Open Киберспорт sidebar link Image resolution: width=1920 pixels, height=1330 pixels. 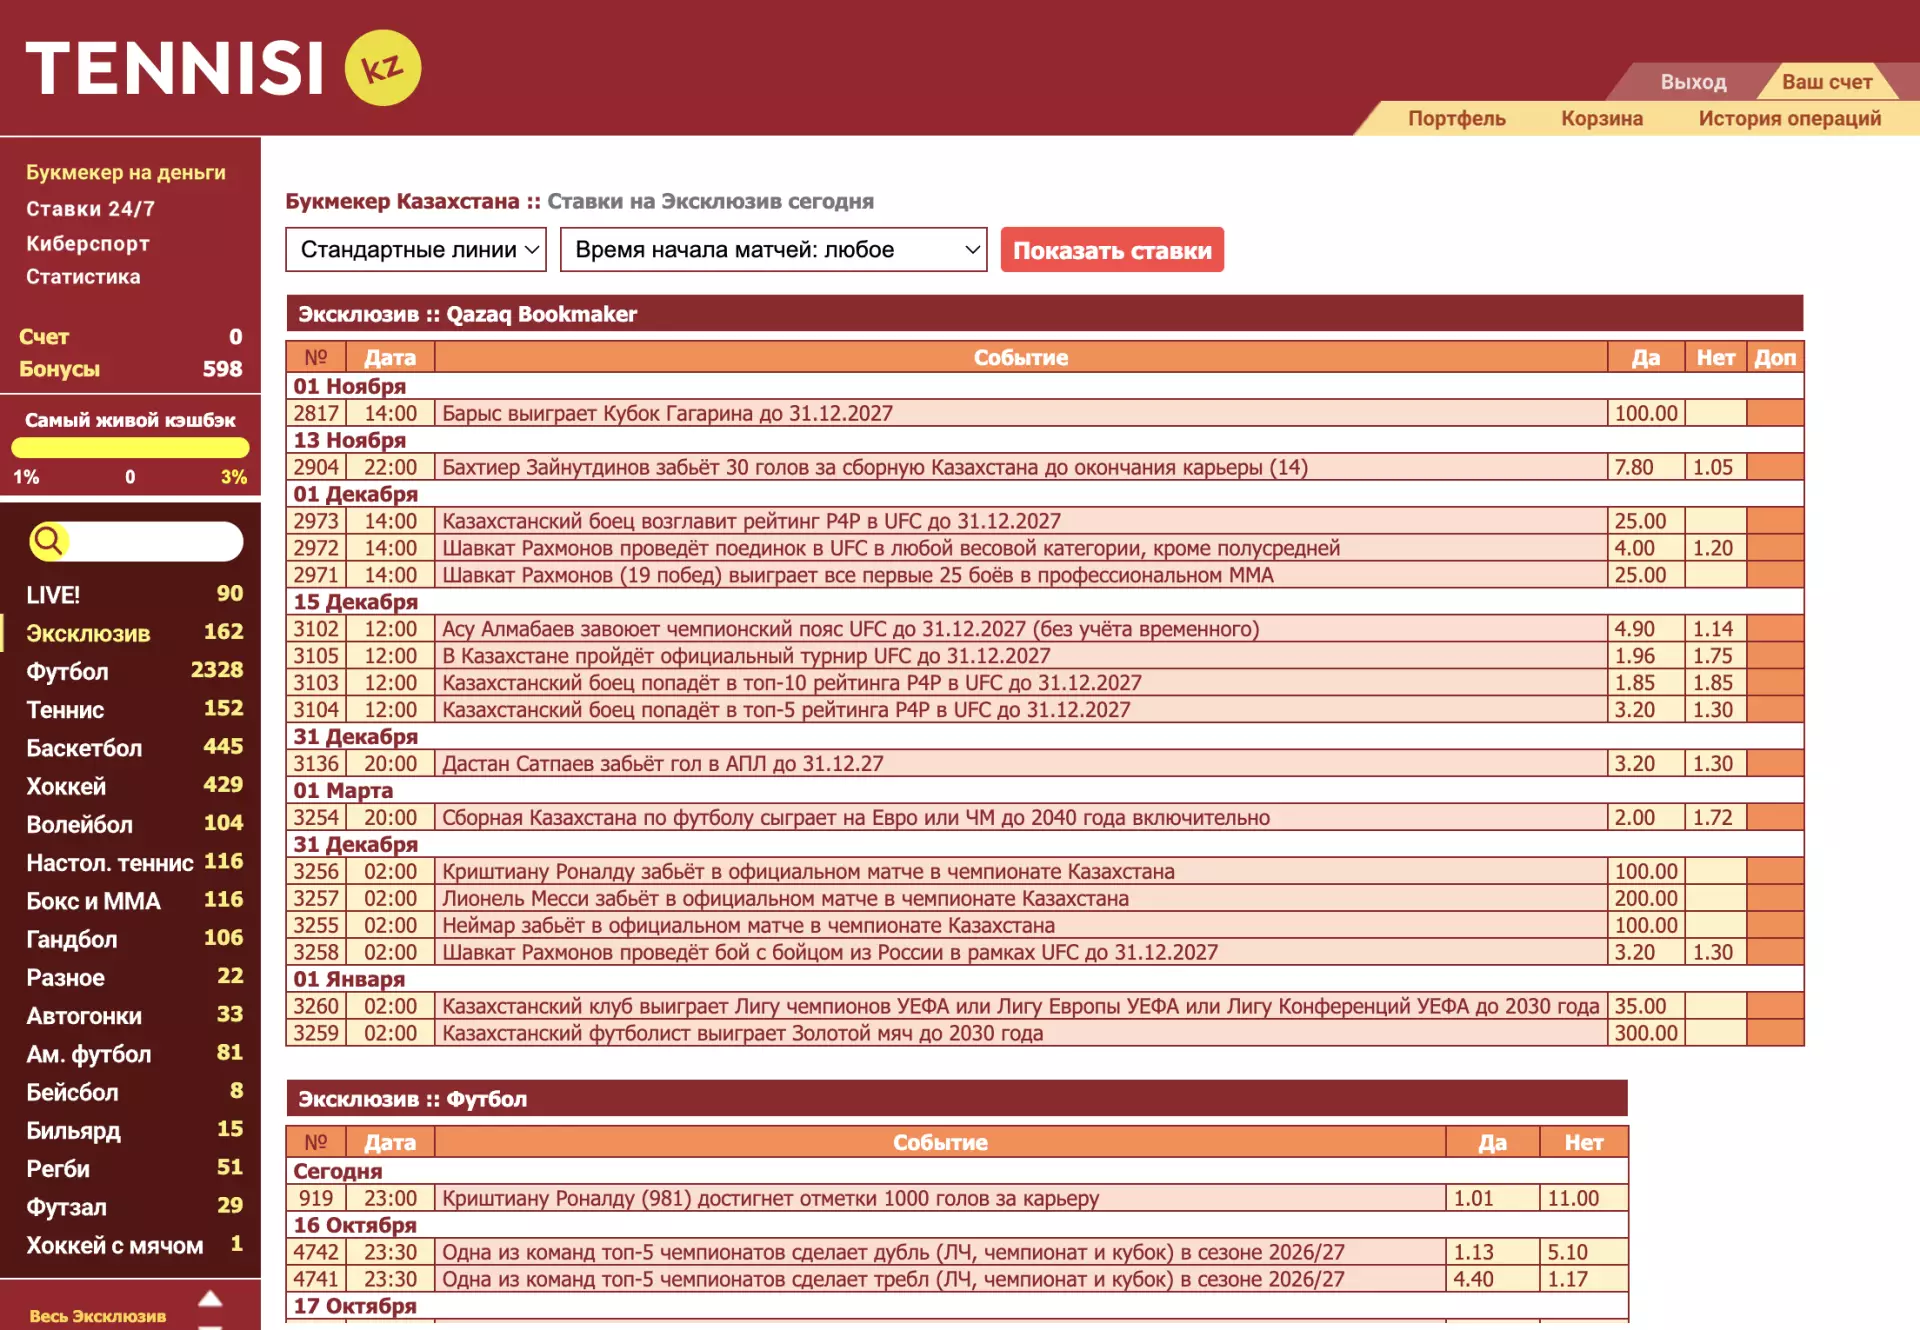click(88, 243)
